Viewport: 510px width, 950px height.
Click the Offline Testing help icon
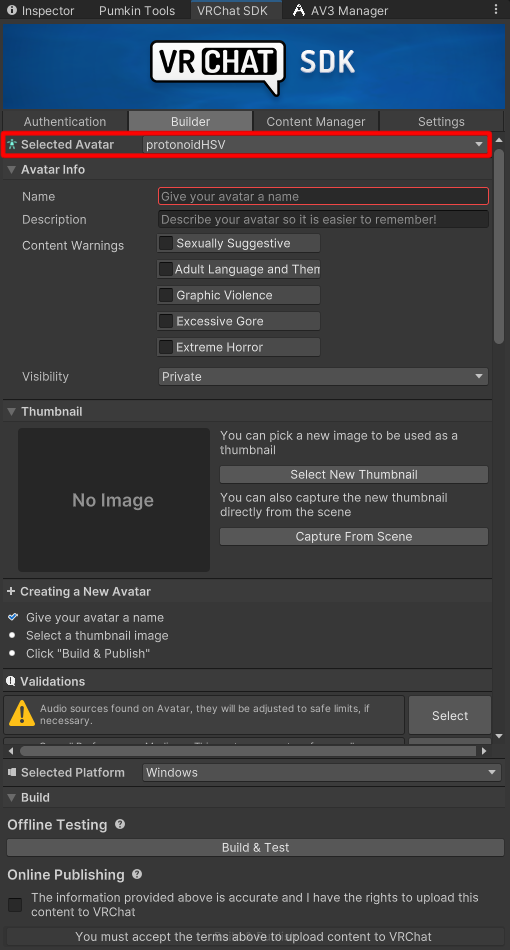[x=120, y=824]
